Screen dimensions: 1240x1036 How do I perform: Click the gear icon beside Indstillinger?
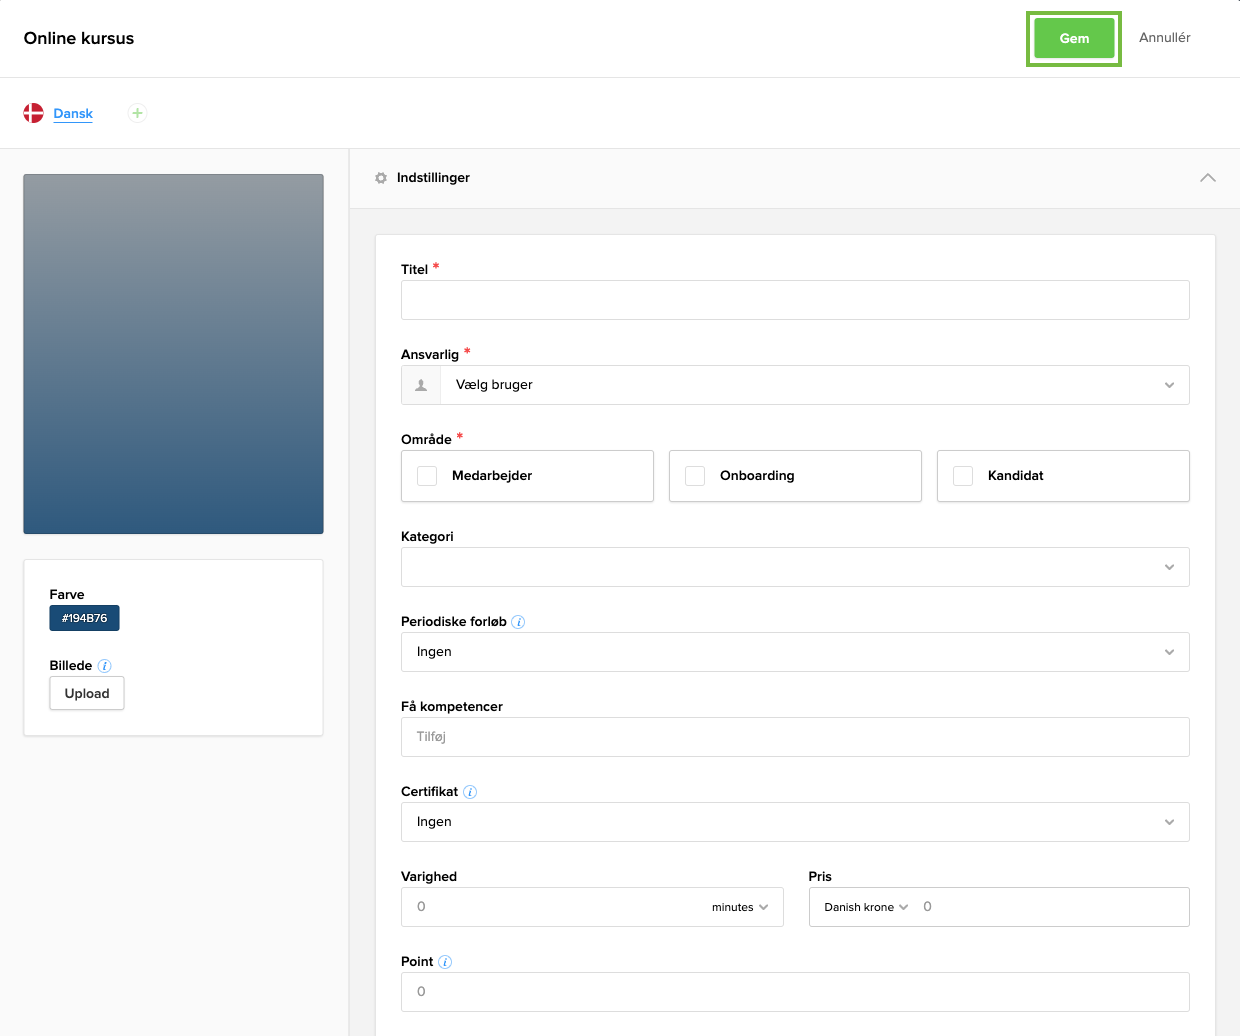[x=381, y=177]
